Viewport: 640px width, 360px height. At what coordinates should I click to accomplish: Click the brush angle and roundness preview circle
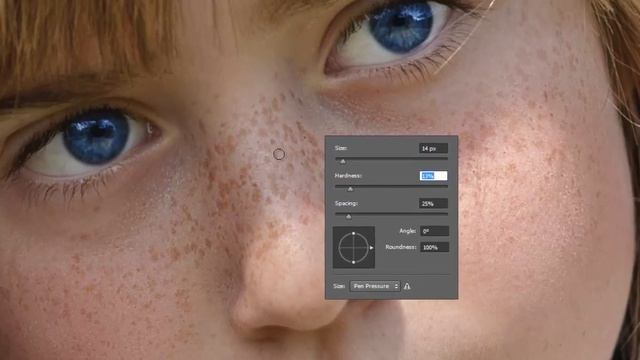point(353,247)
